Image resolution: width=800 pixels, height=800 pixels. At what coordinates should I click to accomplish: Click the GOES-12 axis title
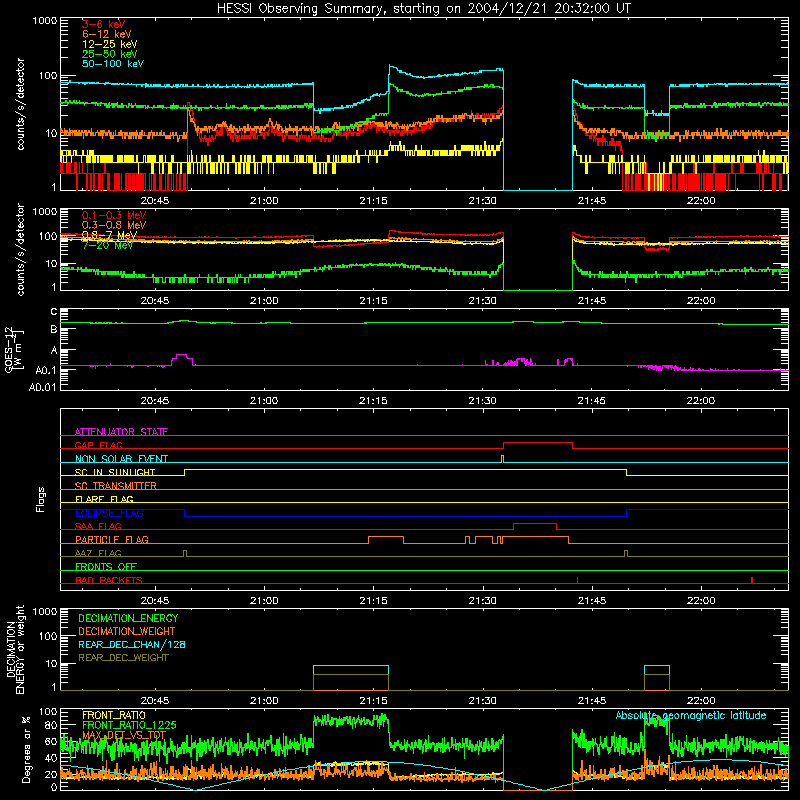point(14,349)
